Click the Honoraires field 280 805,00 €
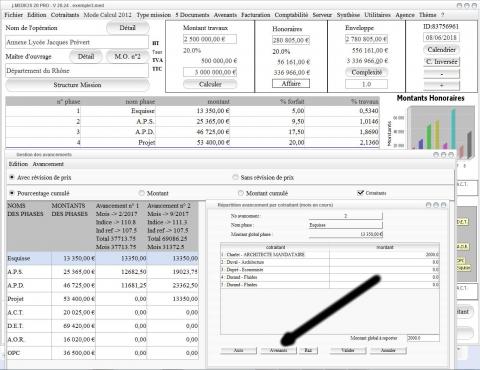 coord(291,40)
